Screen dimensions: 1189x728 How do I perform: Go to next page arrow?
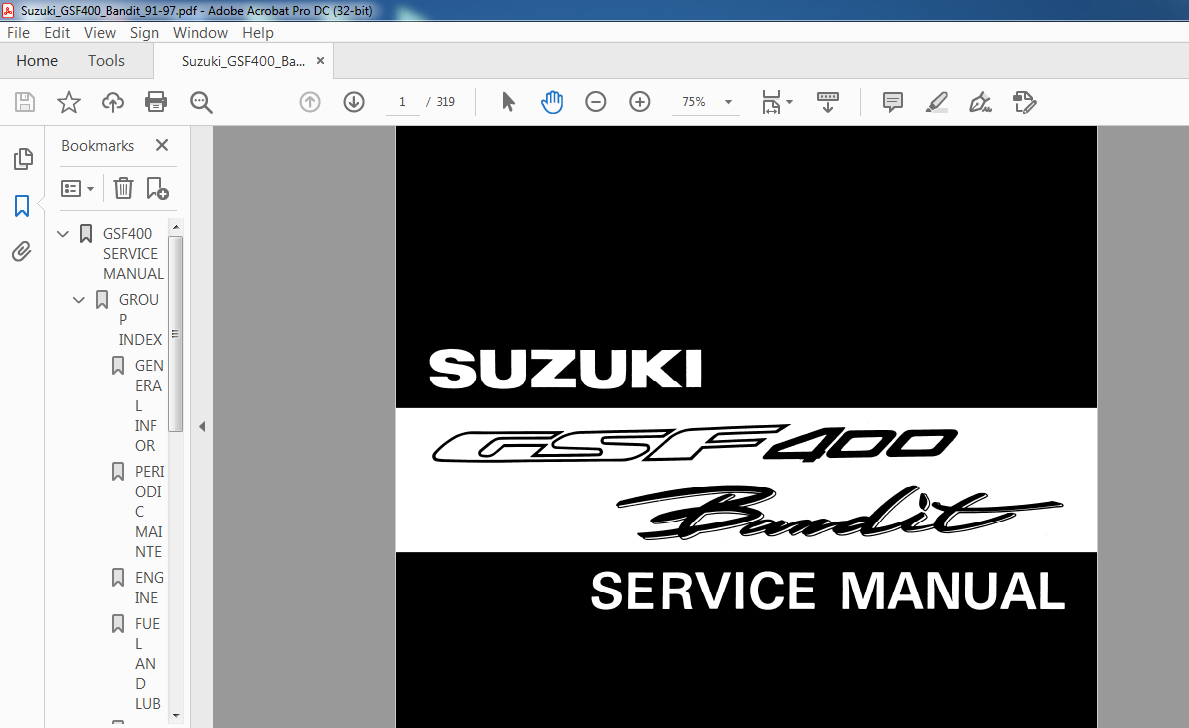(x=354, y=102)
